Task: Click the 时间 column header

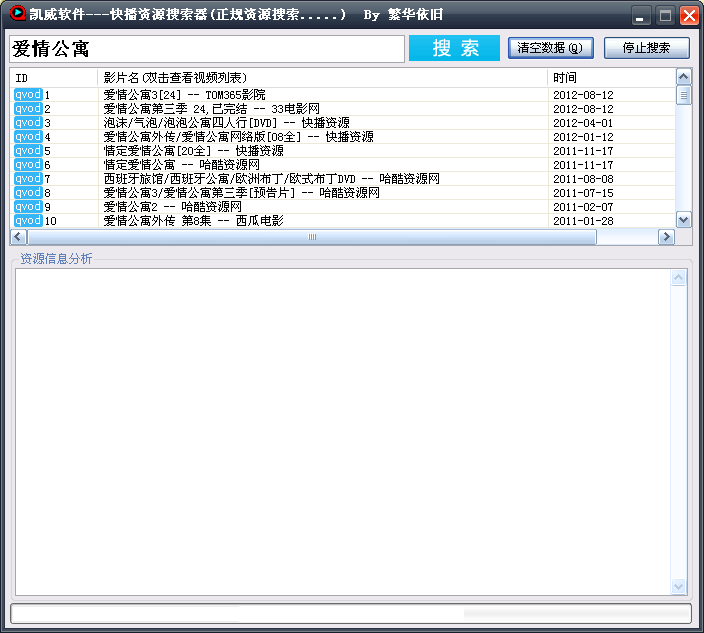Action: point(610,78)
